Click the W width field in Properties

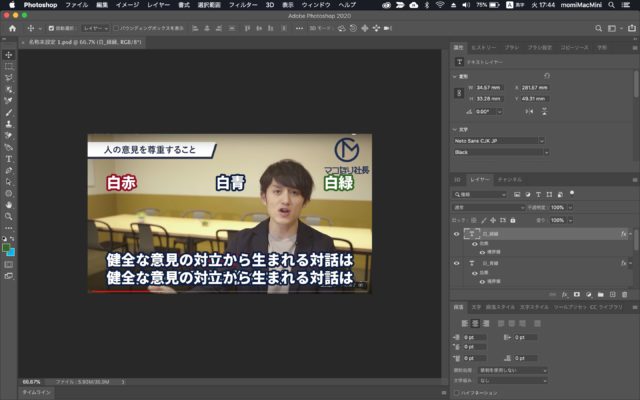coord(489,87)
